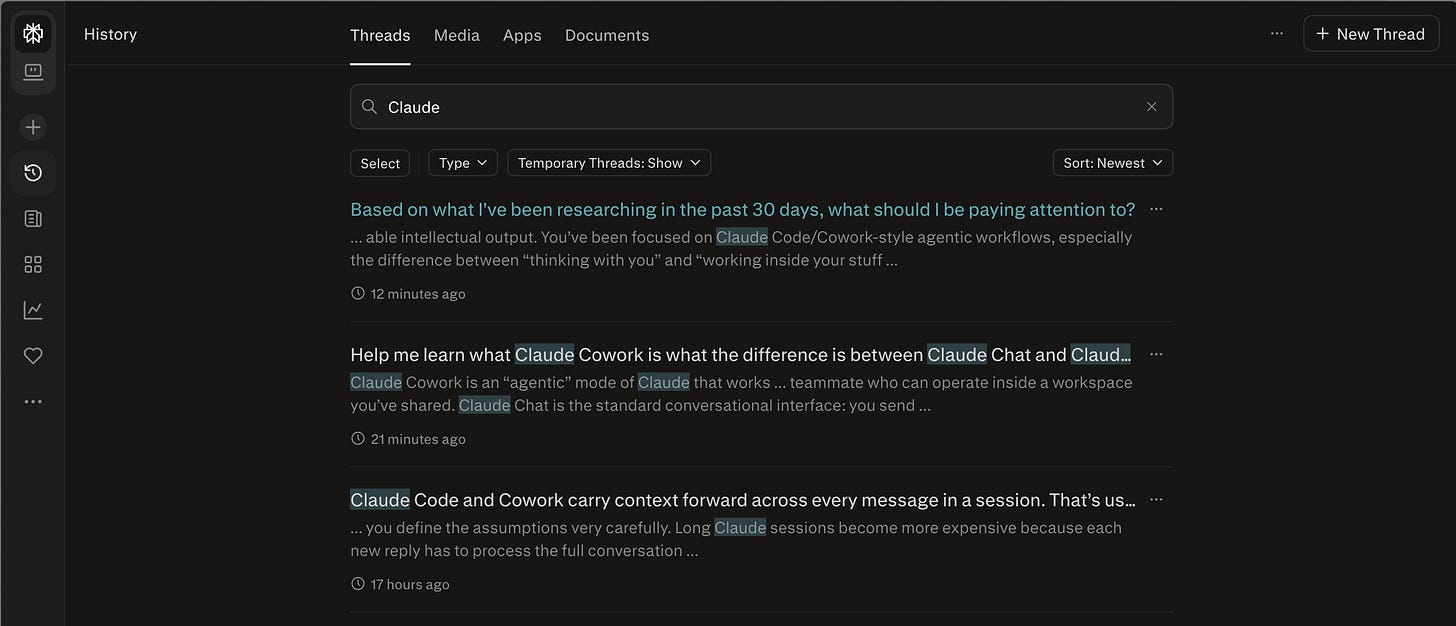Enable Select mode for threads
The width and height of the screenshot is (1456, 626).
pos(379,162)
